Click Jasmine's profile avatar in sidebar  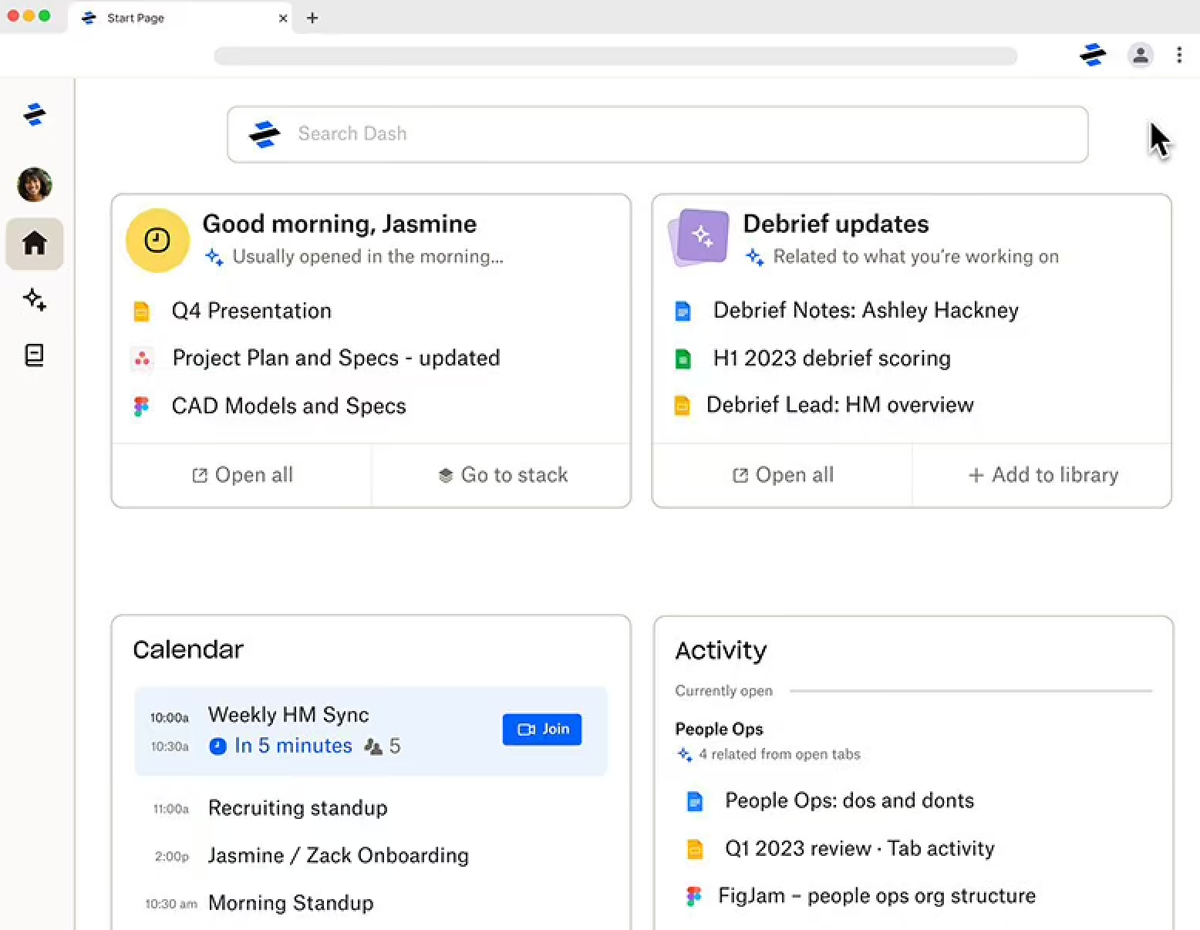tap(35, 185)
